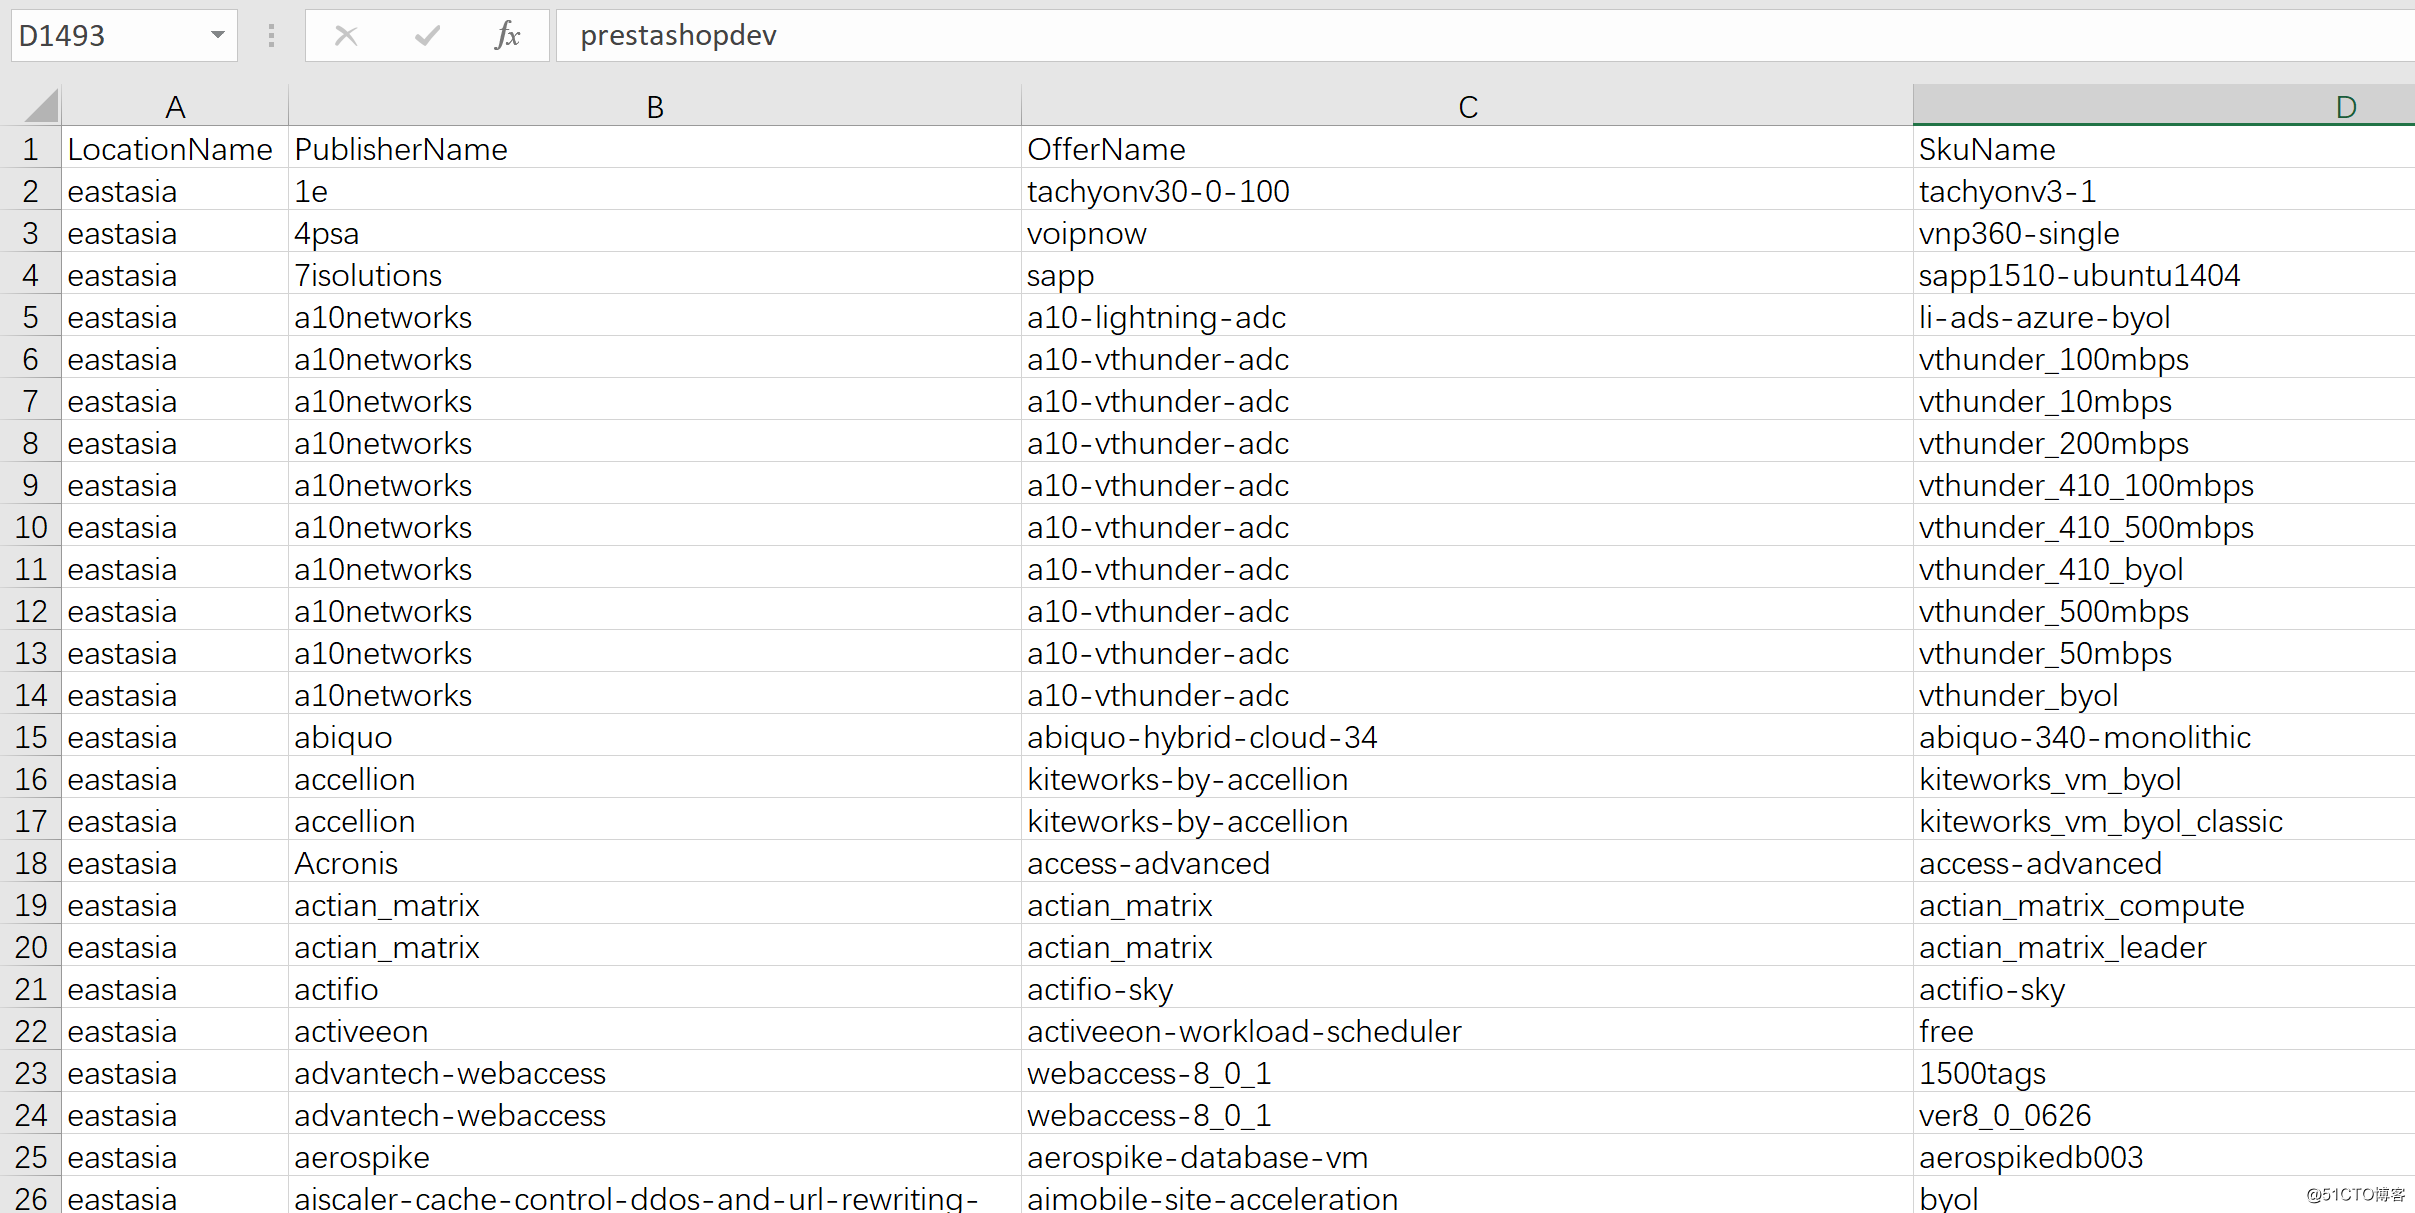
Task: Select column A header
Action: pyautogui.click(x=175, y=106)
